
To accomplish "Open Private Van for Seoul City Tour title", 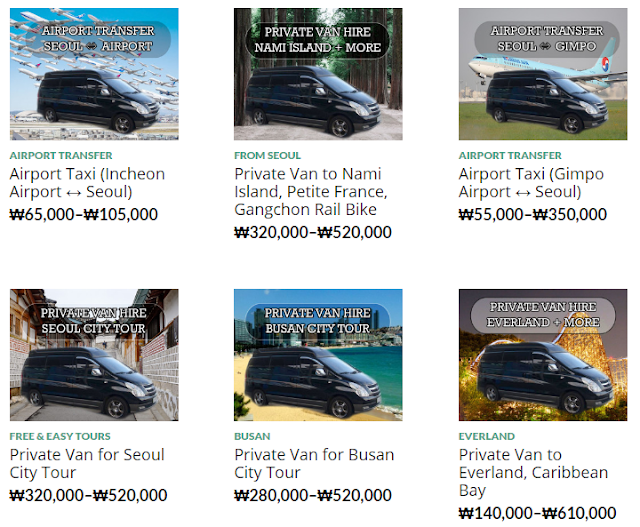I will (87, 463).
